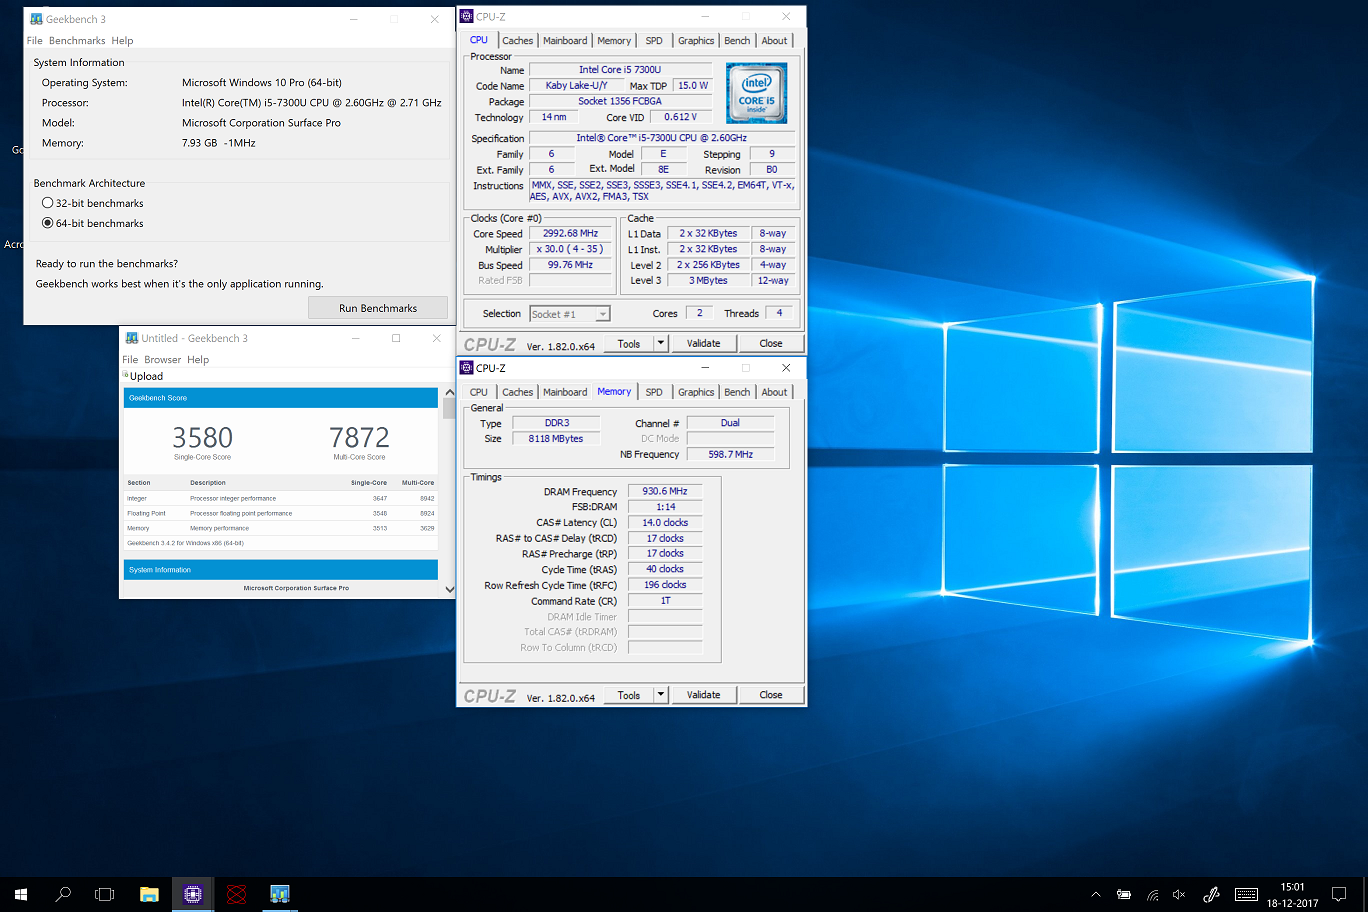Image resolution: width=1368 pixels, height=912 pixels.
Task: Open Browser menu in results window
Action: tap(163, 360)
